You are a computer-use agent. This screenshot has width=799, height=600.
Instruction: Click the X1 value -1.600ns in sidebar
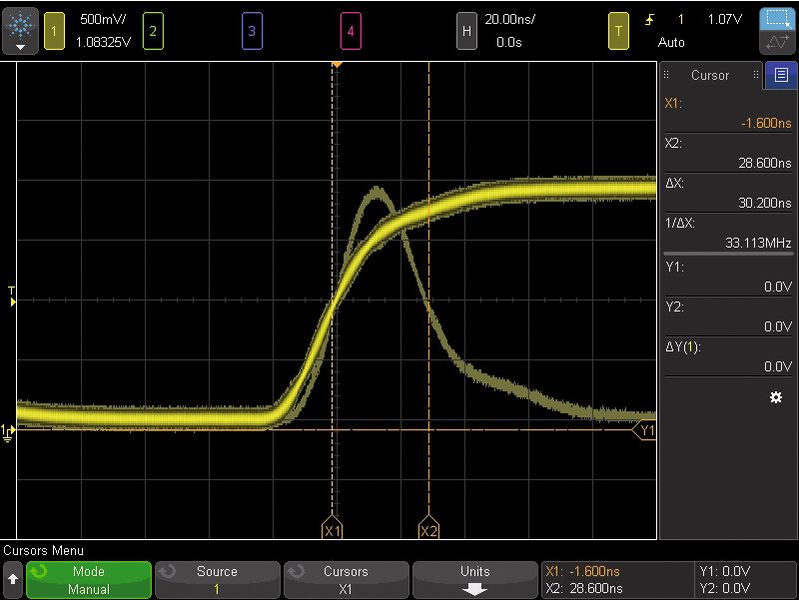(766, 123)
